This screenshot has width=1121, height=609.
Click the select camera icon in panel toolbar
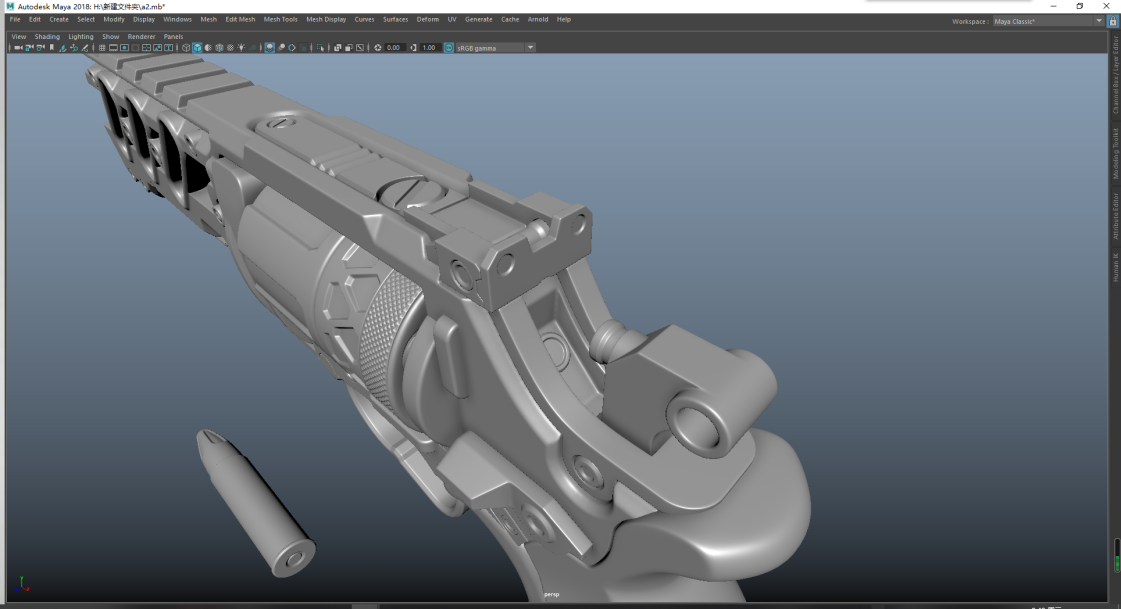pos(18,48)
